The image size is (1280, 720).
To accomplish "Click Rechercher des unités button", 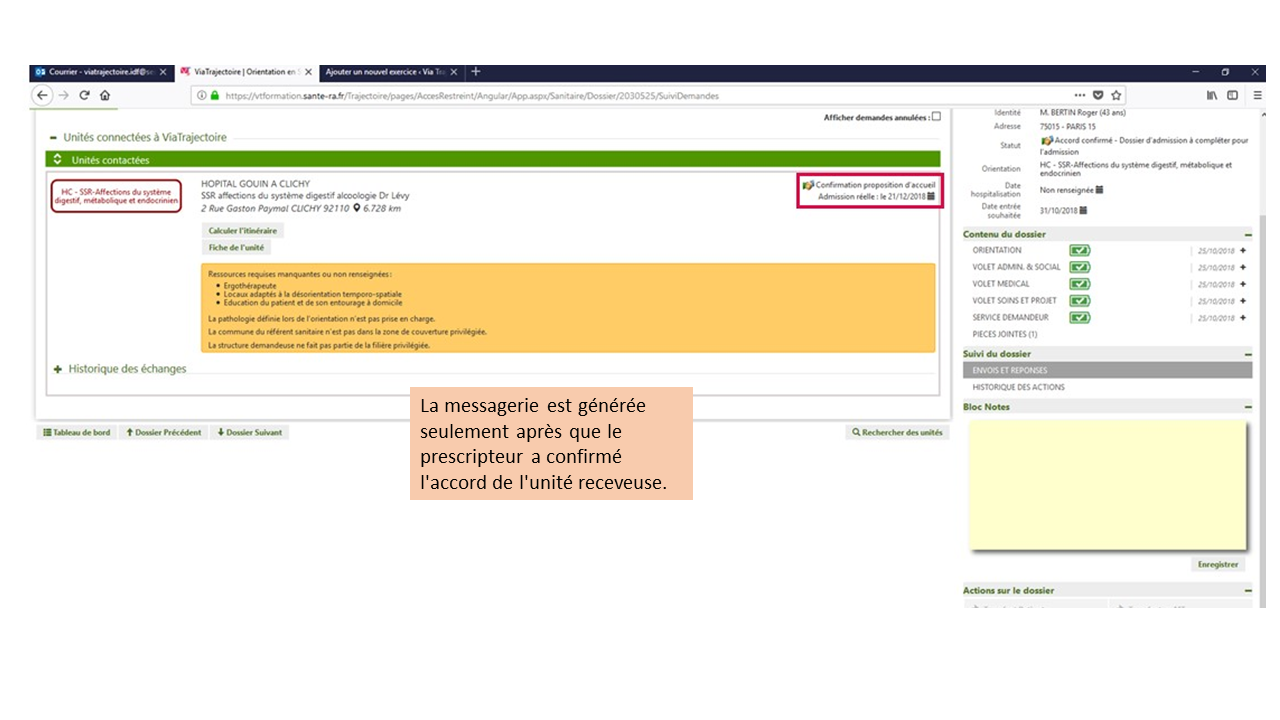I will pos(897,433).
